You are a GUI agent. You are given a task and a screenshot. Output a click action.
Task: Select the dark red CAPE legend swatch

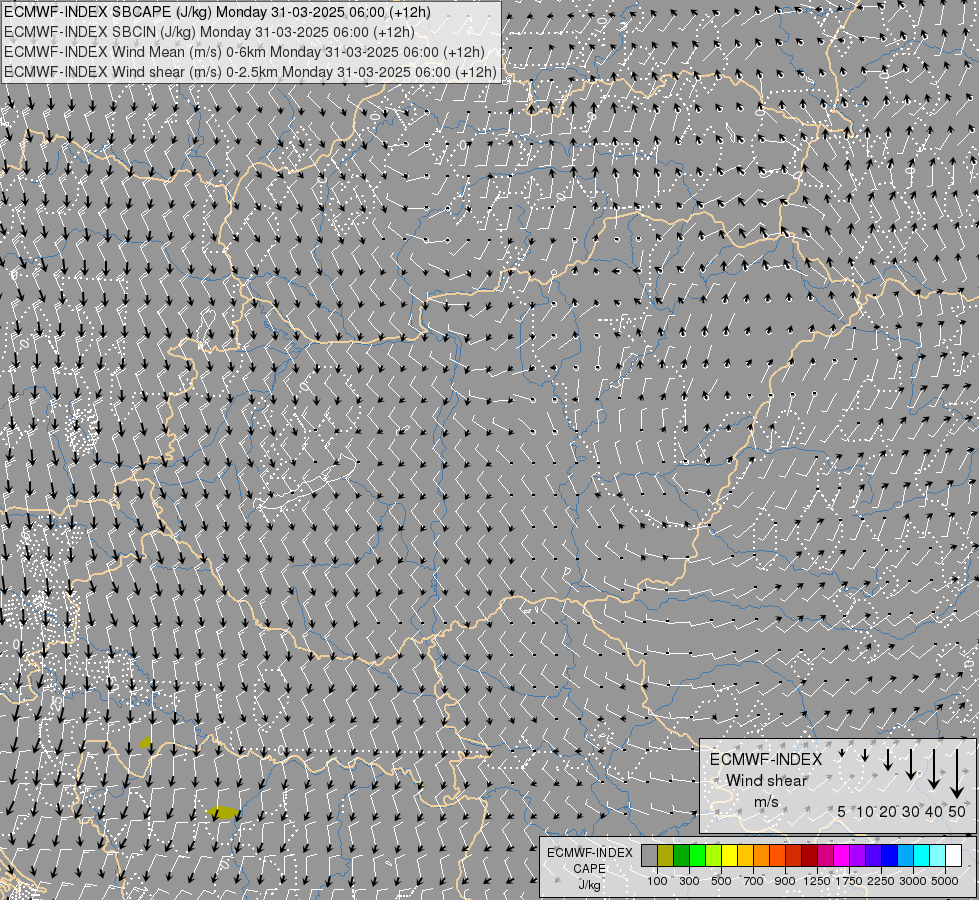click(810, 856)
